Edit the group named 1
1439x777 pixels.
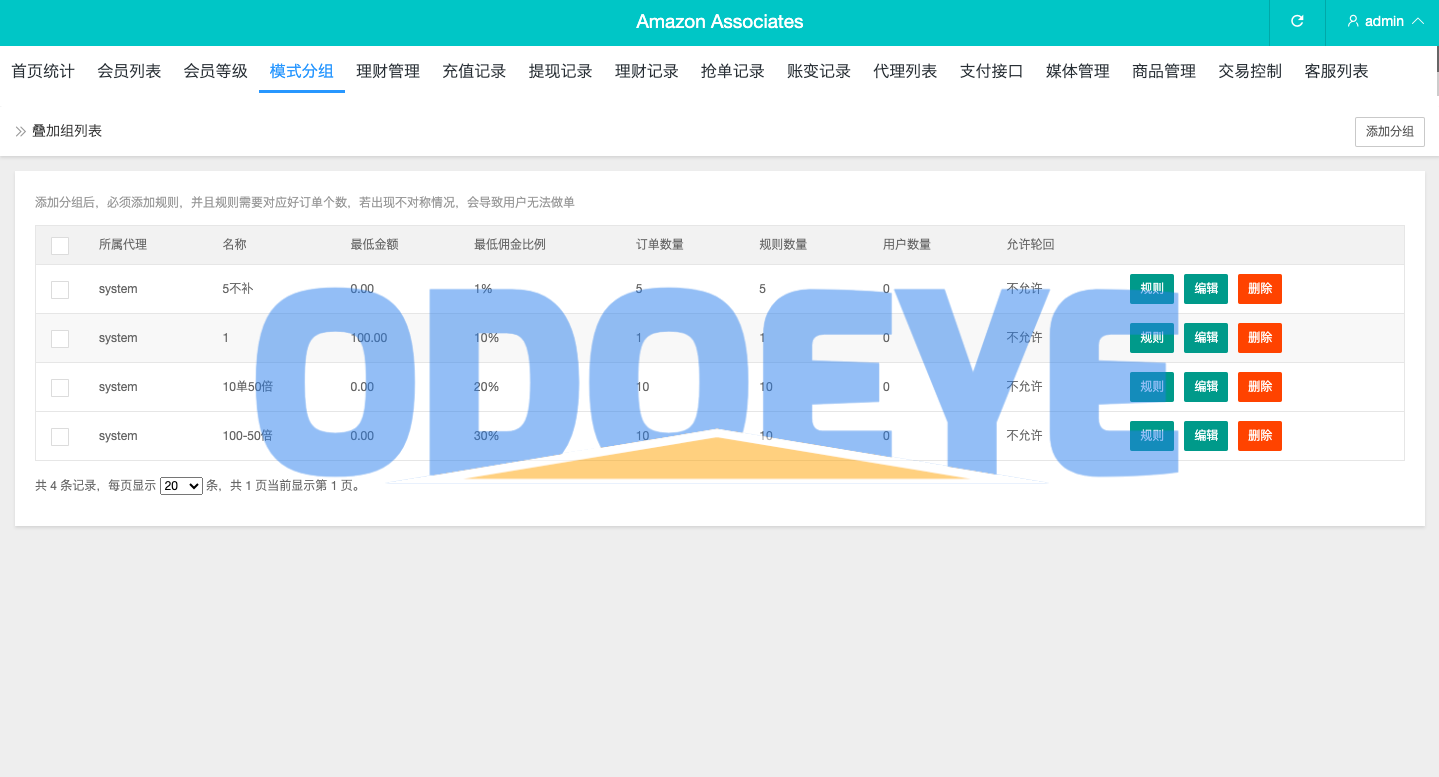pyautogui.click(x=1205, y=338)
